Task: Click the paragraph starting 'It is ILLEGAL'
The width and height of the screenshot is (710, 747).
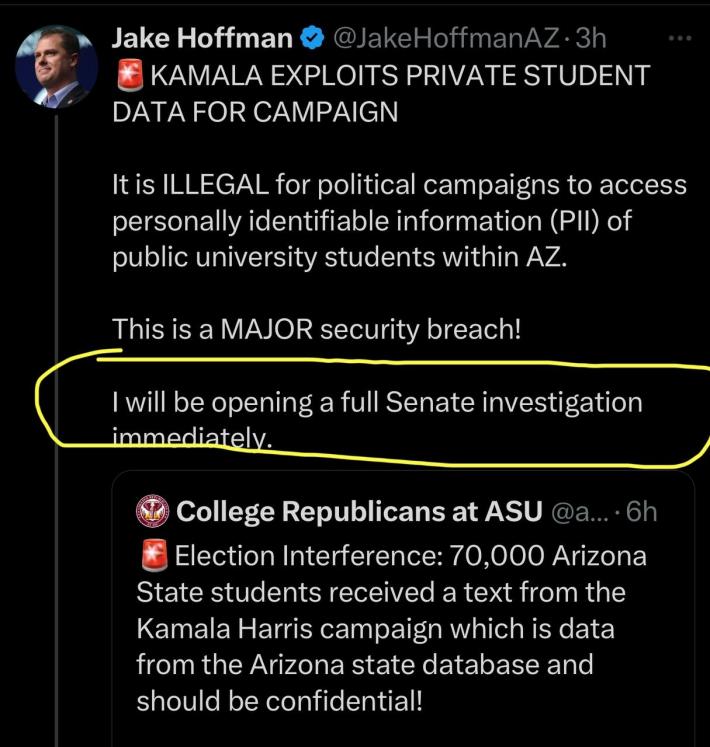Action: pos(399,220)
